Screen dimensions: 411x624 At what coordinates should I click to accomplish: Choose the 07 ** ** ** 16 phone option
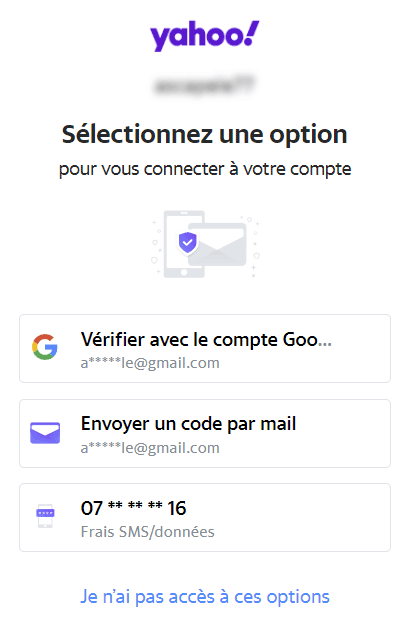[205, 517]
